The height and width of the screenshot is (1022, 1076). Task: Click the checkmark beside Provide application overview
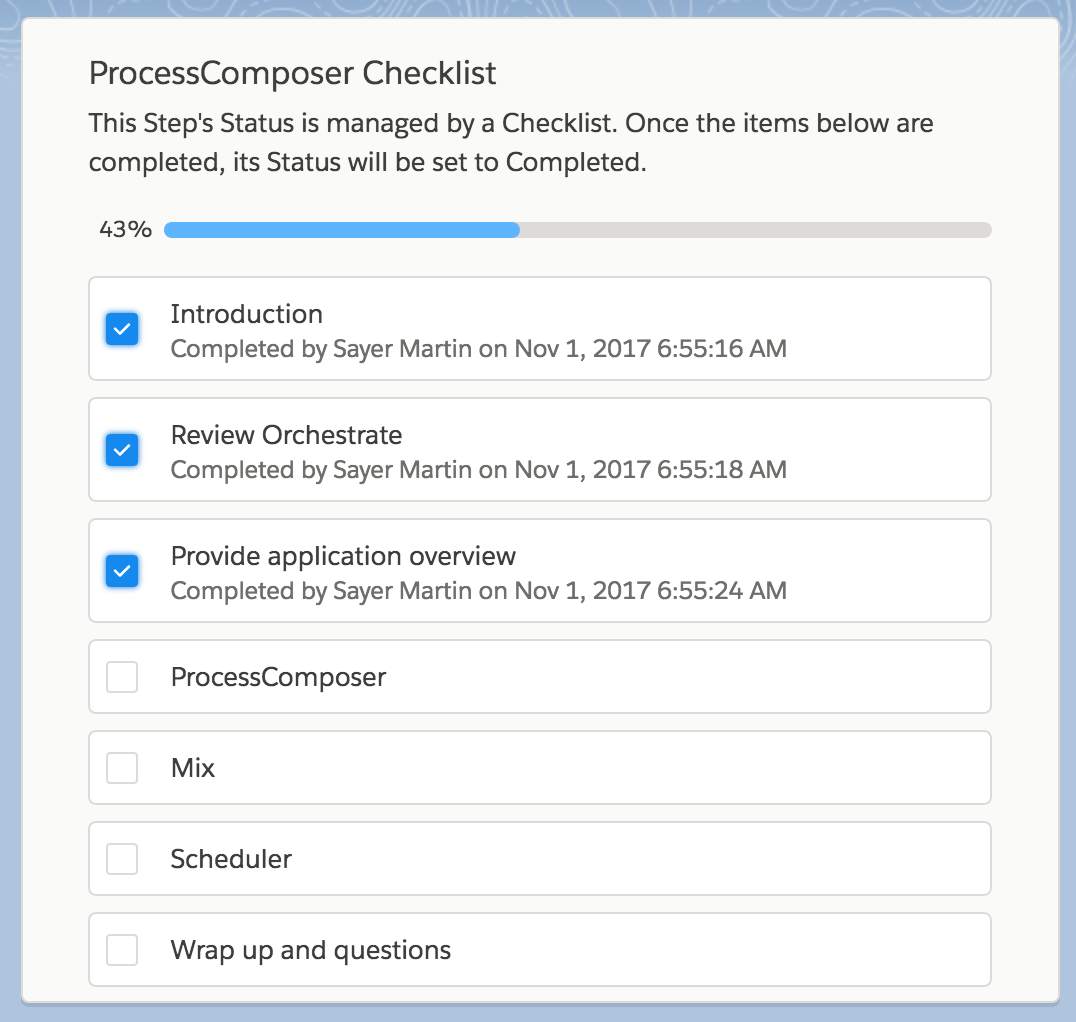(x=121, y=571)
